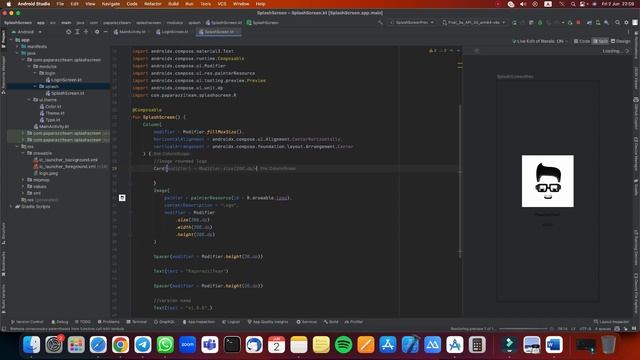The image size is (640, 360).
Task: Open the Build tool window button
Action: tap(331, 322)
